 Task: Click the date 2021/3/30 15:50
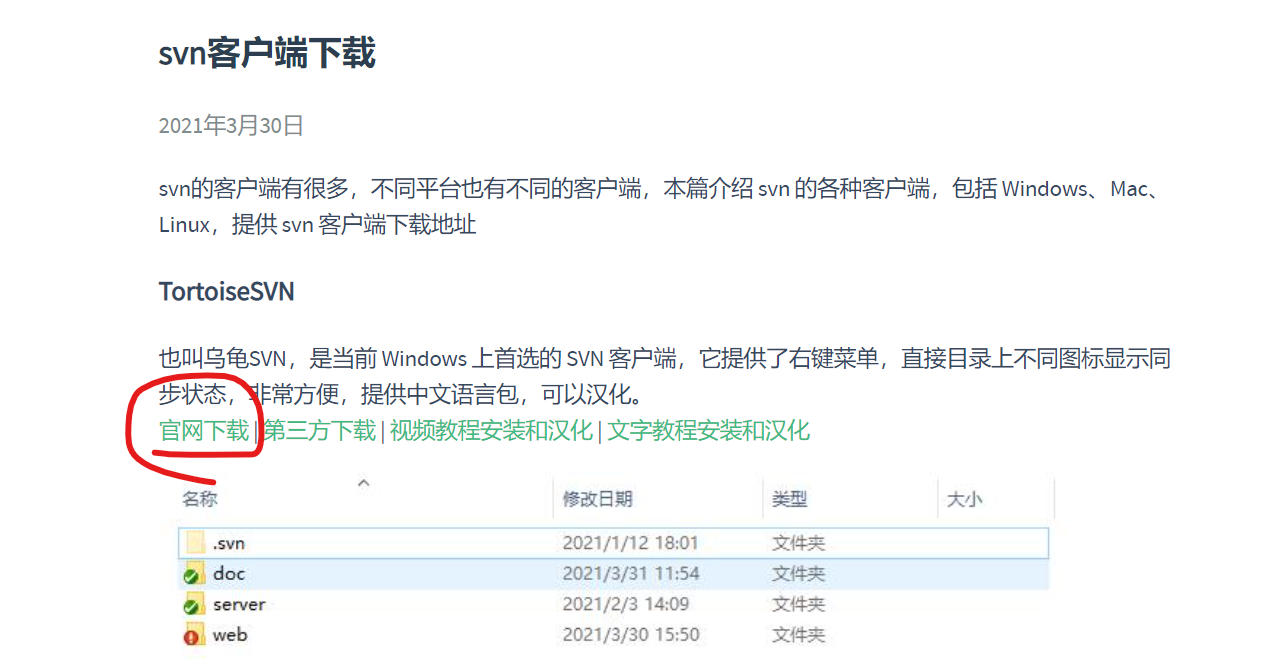click(x=631, y=635)
